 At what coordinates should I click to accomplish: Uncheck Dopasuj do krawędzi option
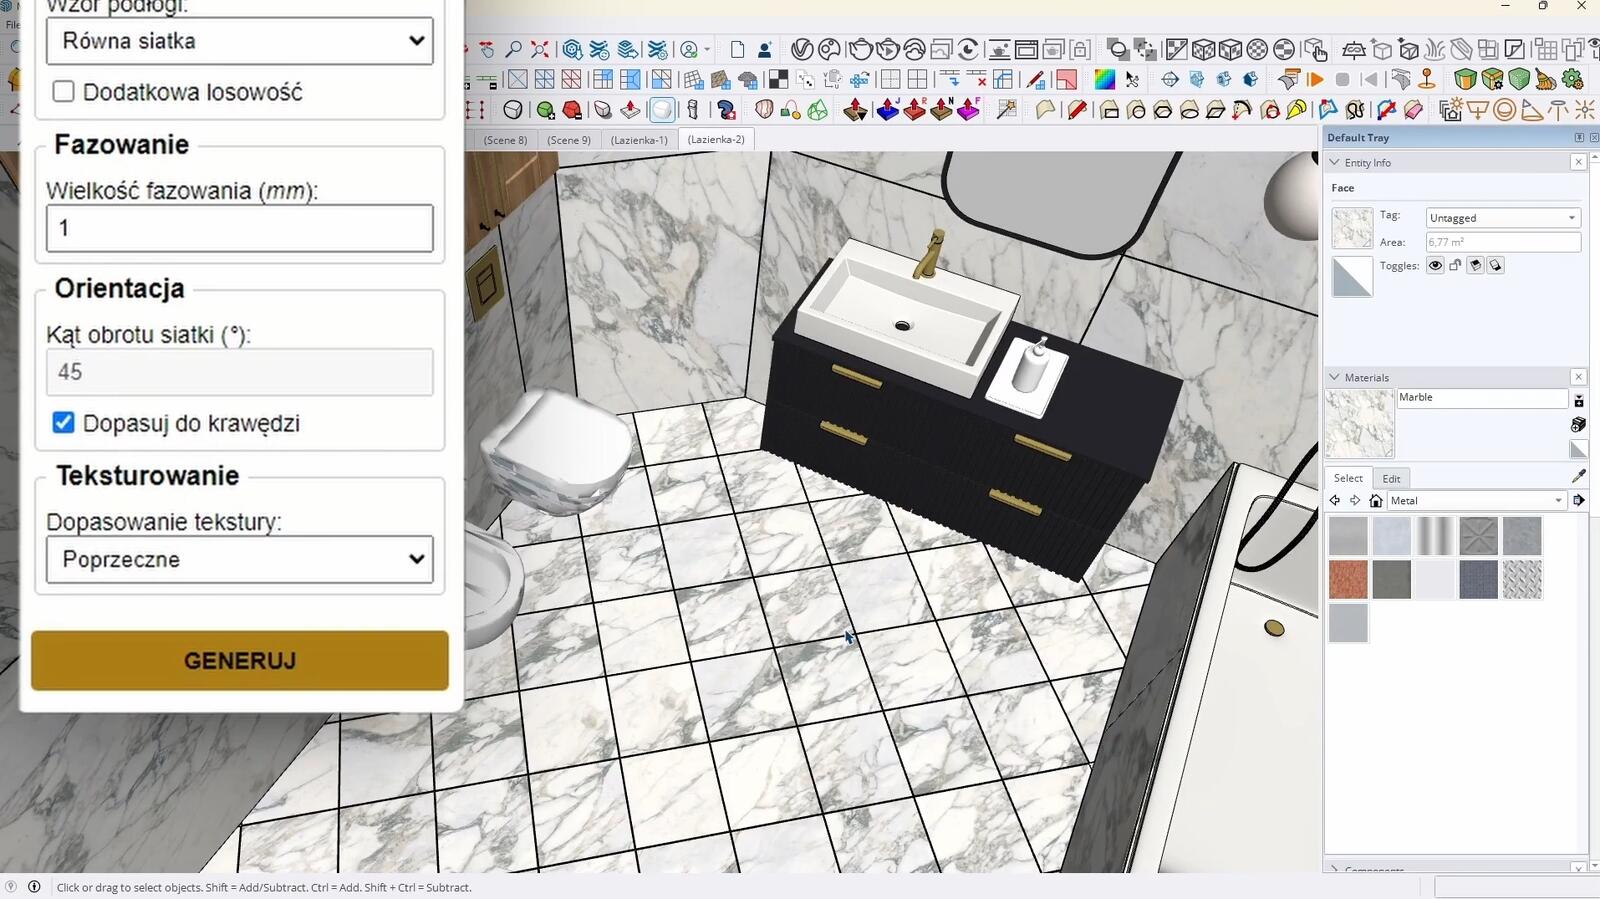coord(64,423)
